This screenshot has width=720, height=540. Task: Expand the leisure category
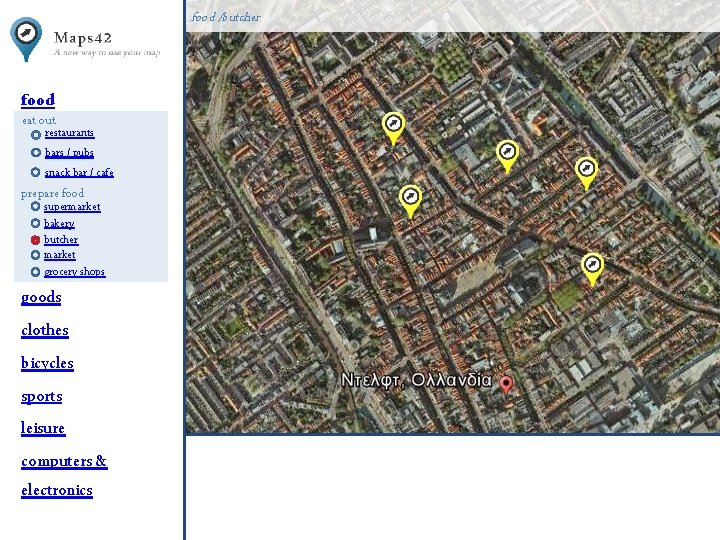point(43,428)
